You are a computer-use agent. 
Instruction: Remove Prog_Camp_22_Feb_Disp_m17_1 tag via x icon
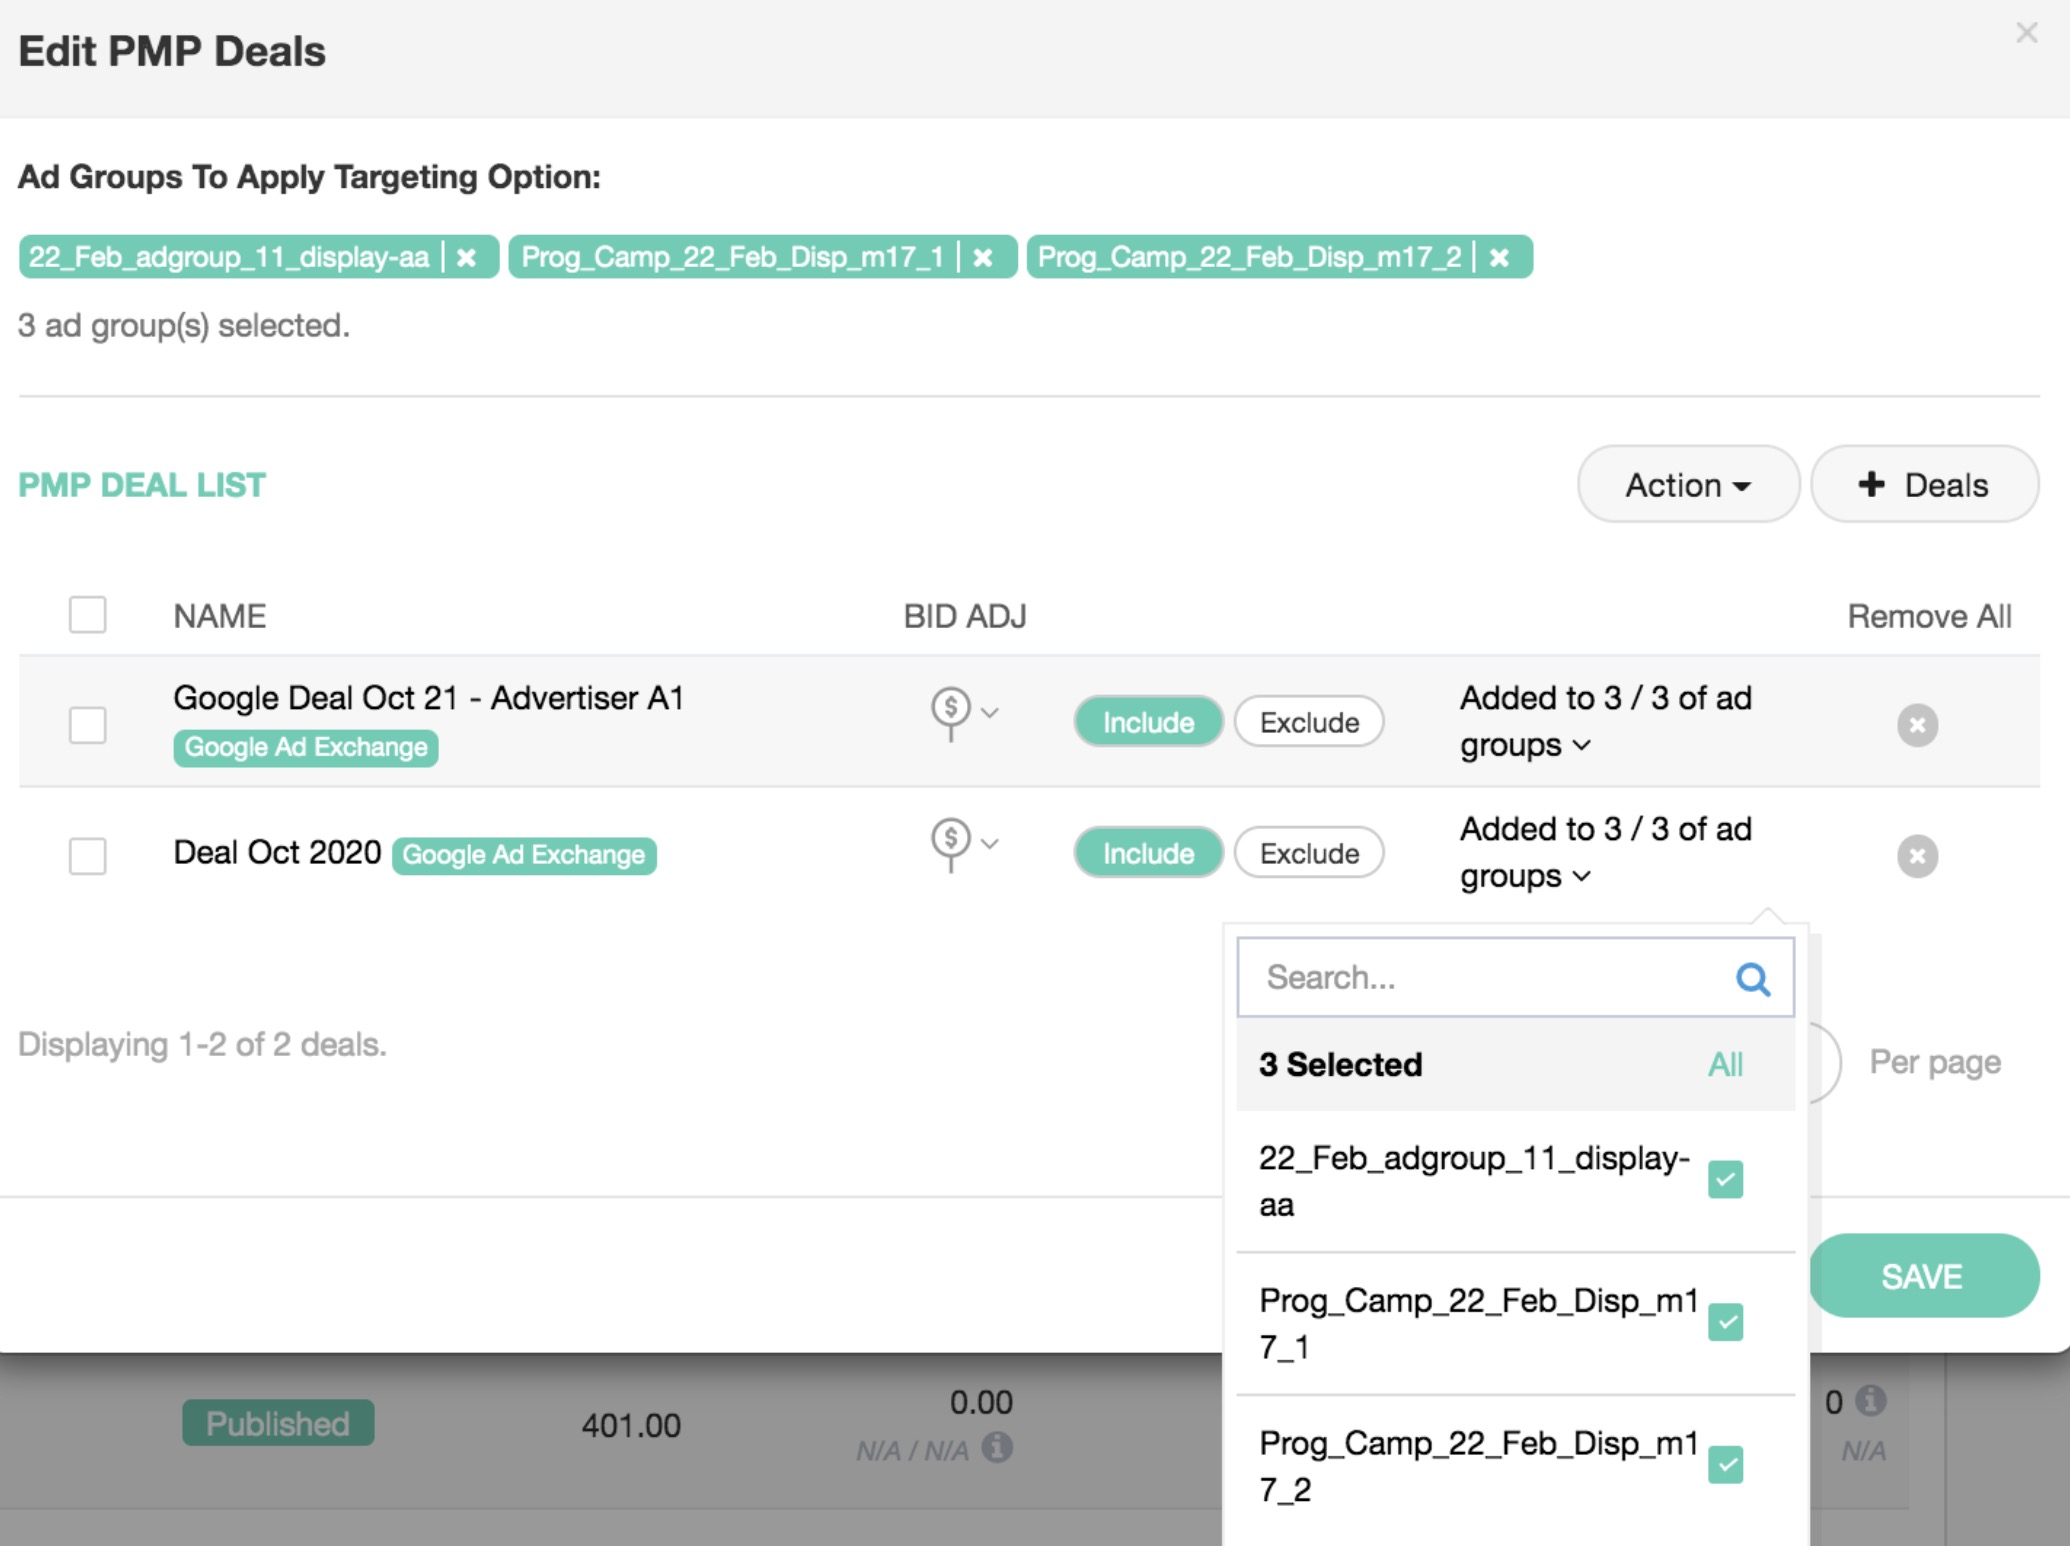tap(983, 258)
